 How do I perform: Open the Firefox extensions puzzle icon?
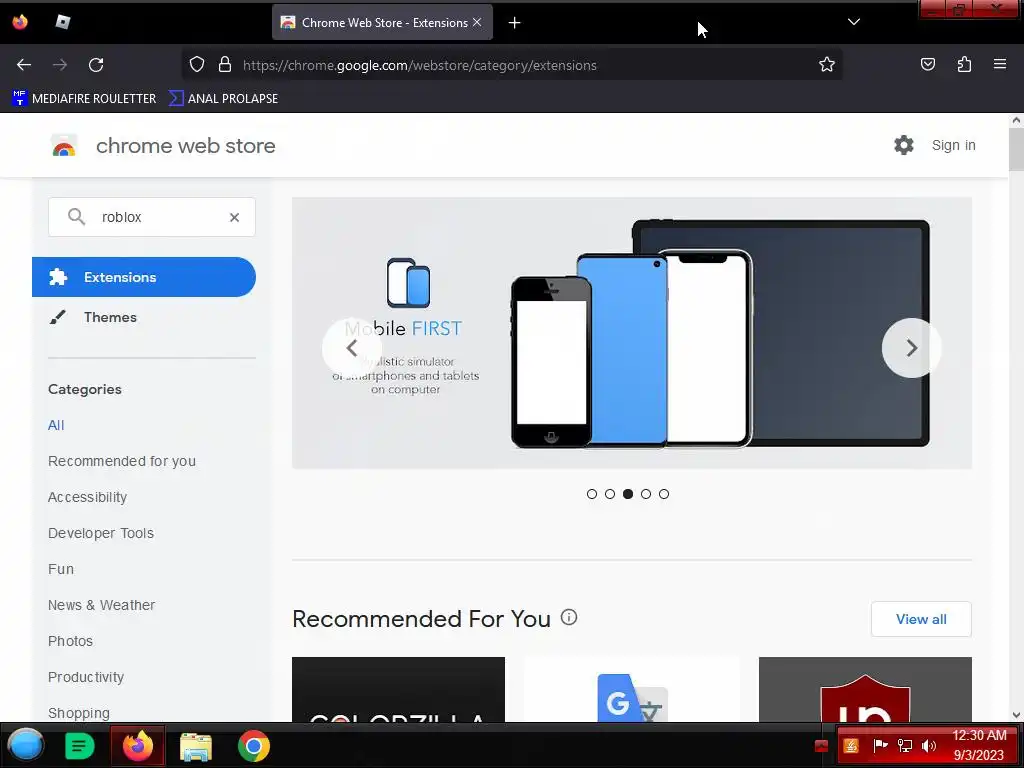964,64
